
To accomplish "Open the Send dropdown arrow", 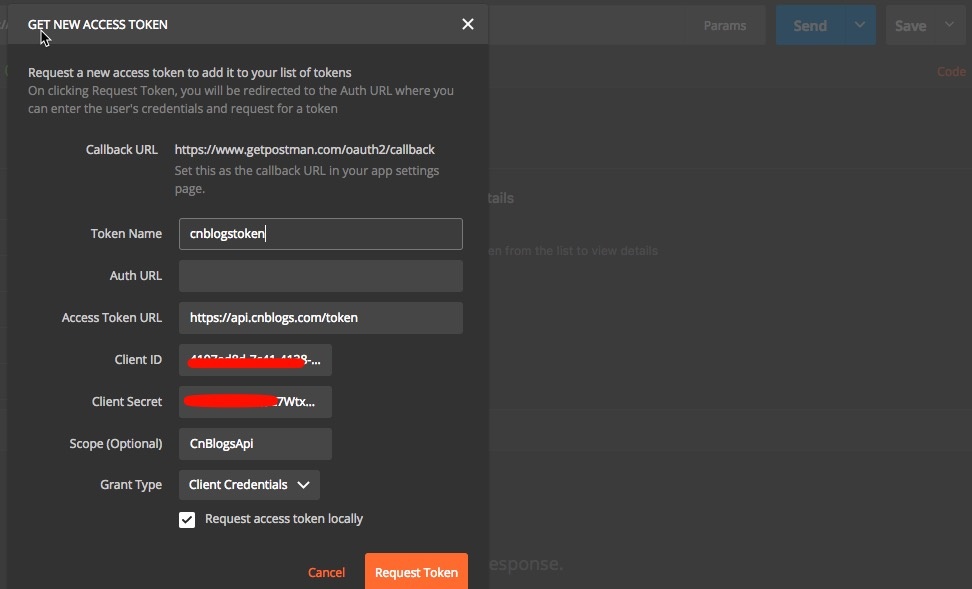I will (860, 25).
